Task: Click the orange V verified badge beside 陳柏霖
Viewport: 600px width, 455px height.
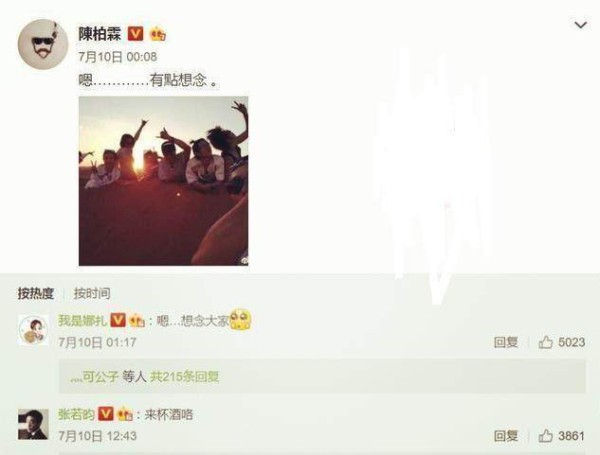Action: click(135, 34)
